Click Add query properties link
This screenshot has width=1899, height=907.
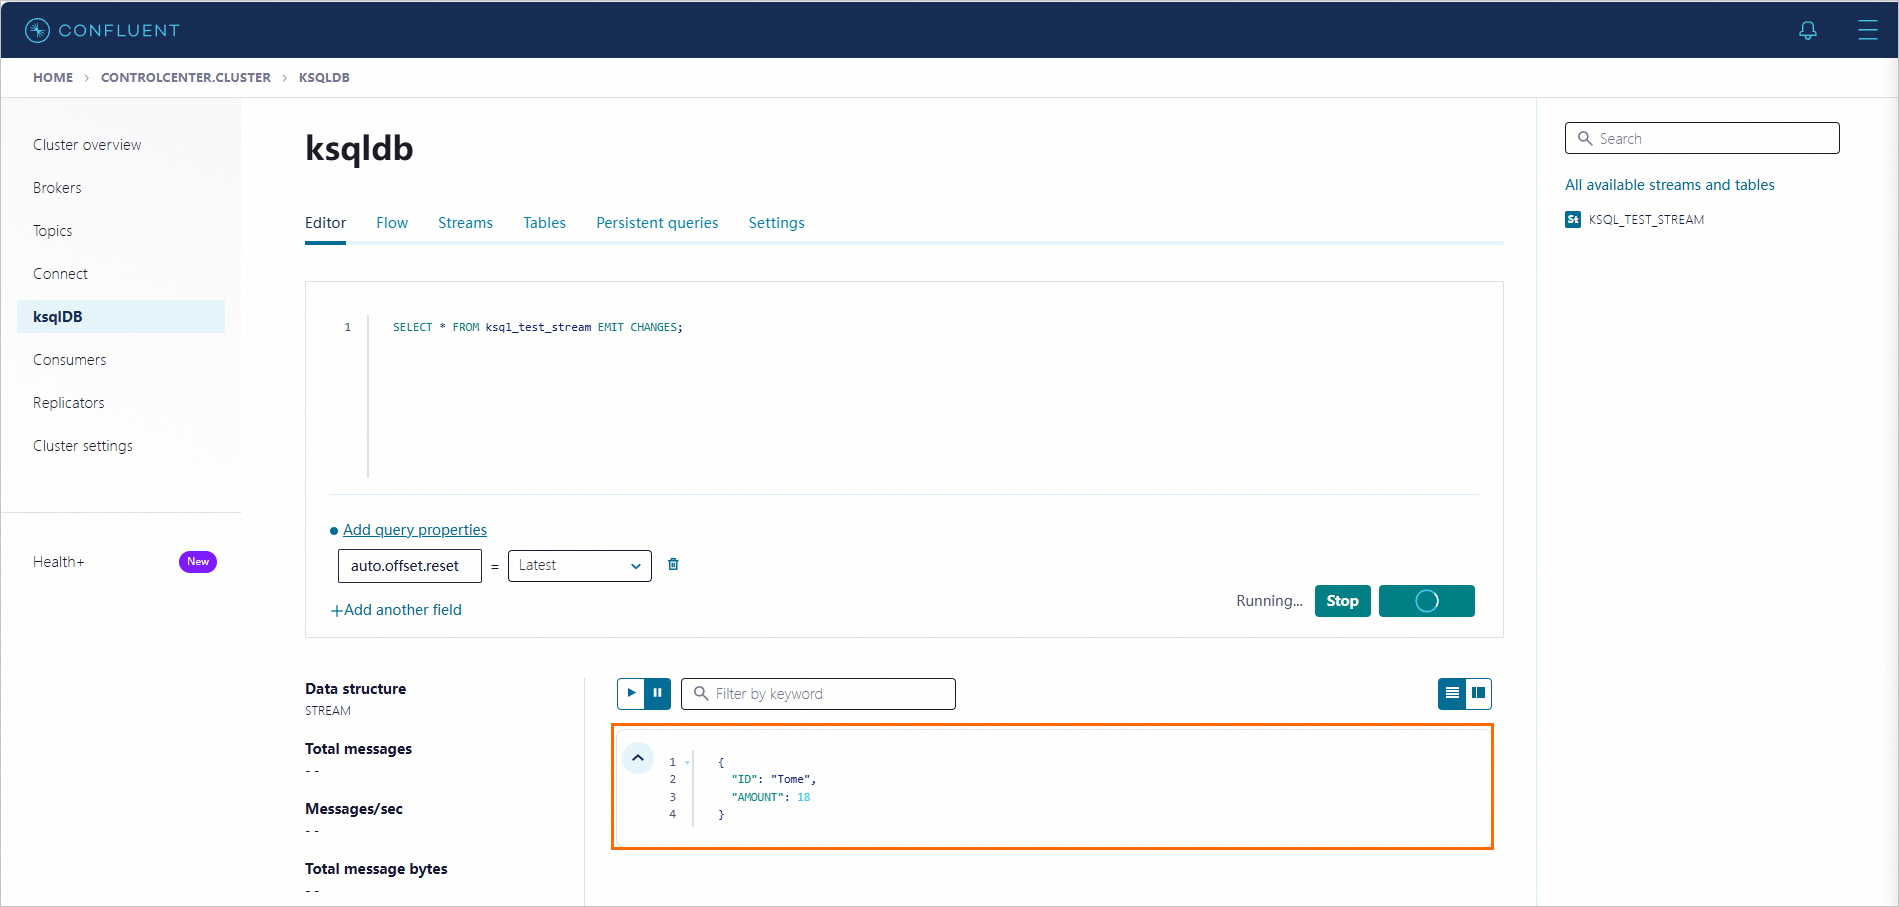coord(415,530)
